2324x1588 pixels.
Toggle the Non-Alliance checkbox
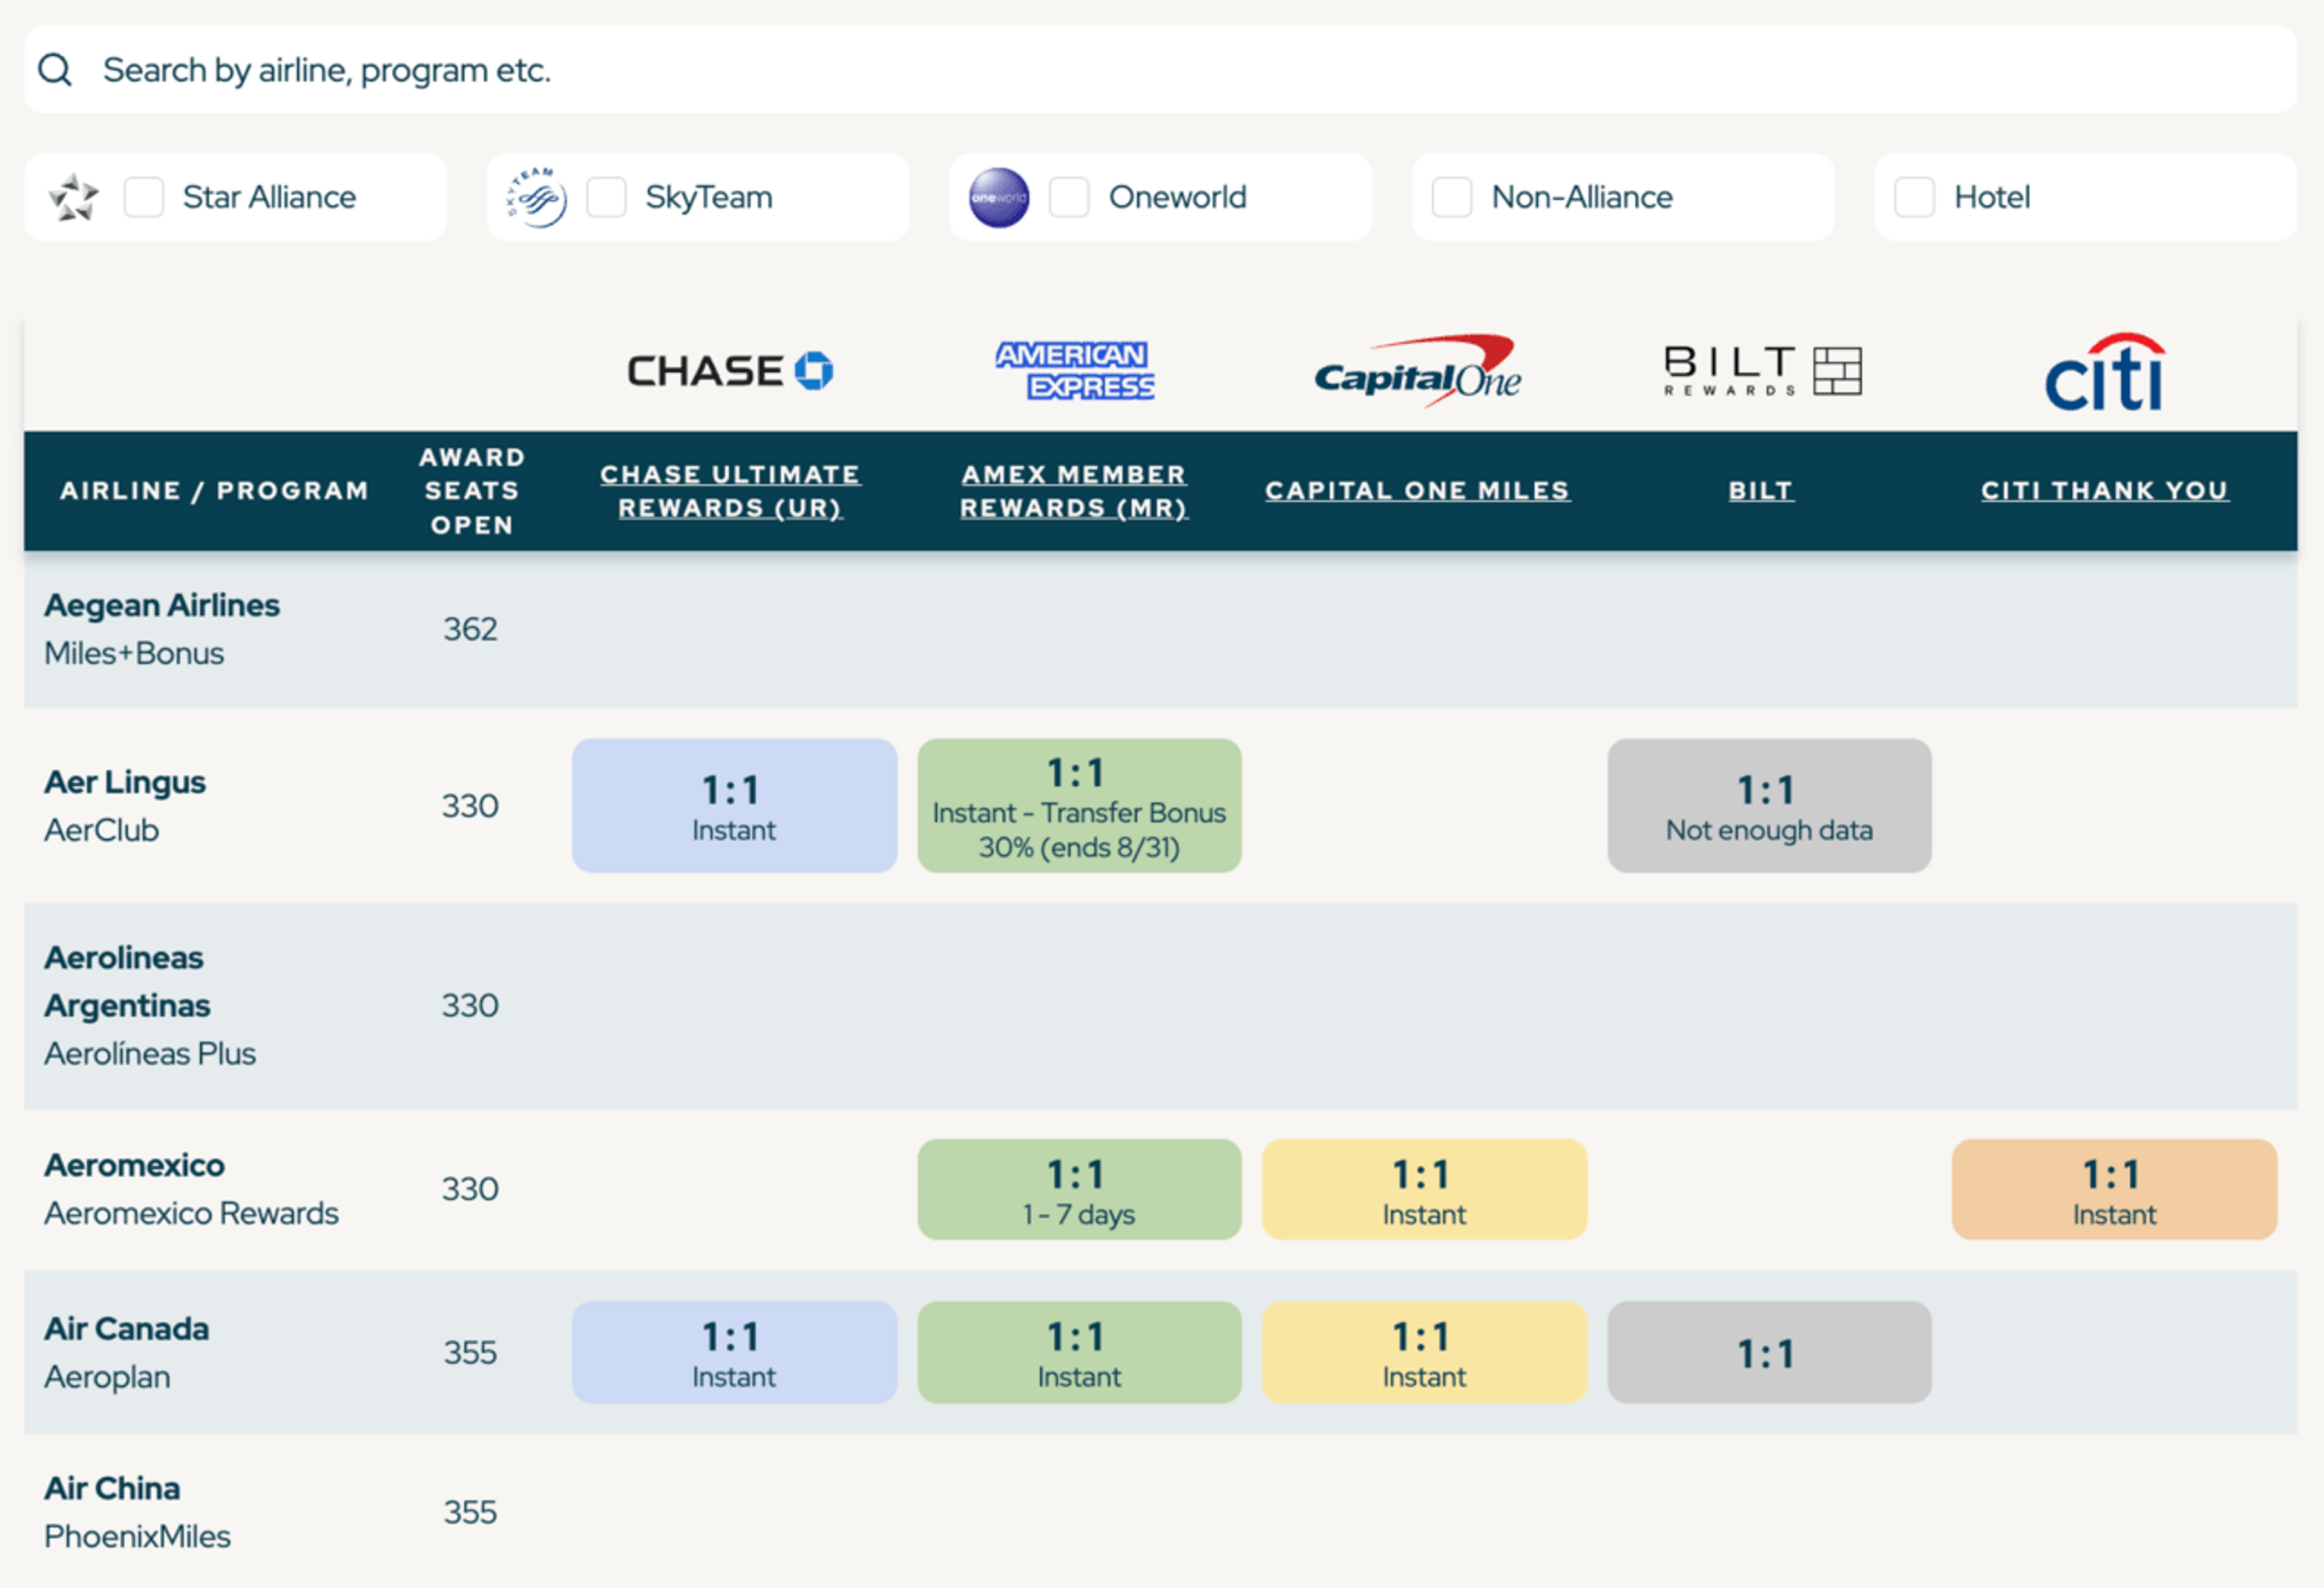[1452, 197]
